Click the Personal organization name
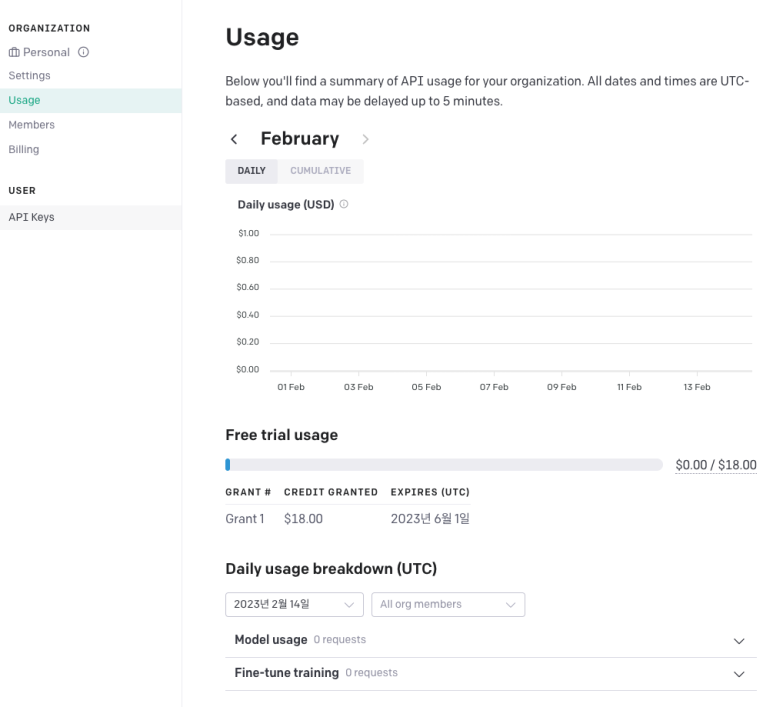Image resolution: width=773 pixels, height=707 pixels. 46,52
